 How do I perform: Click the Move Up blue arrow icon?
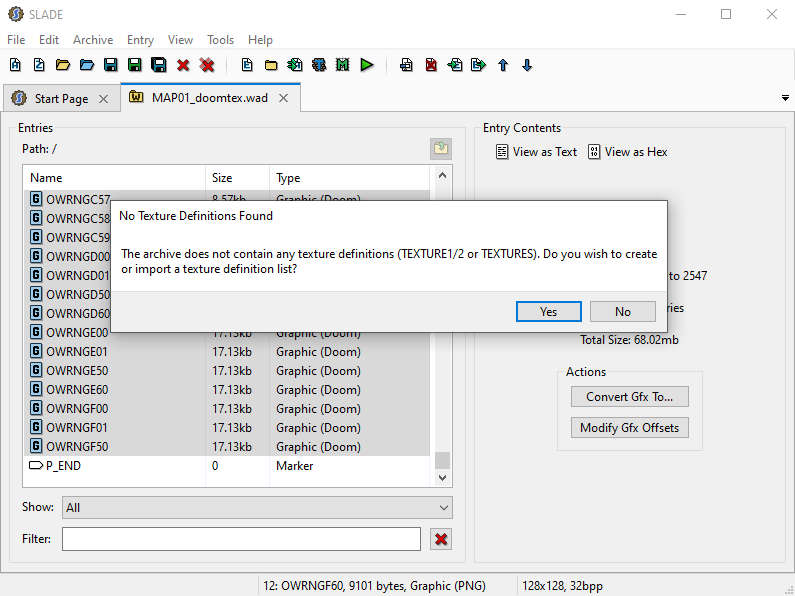(x=503, y=65)
